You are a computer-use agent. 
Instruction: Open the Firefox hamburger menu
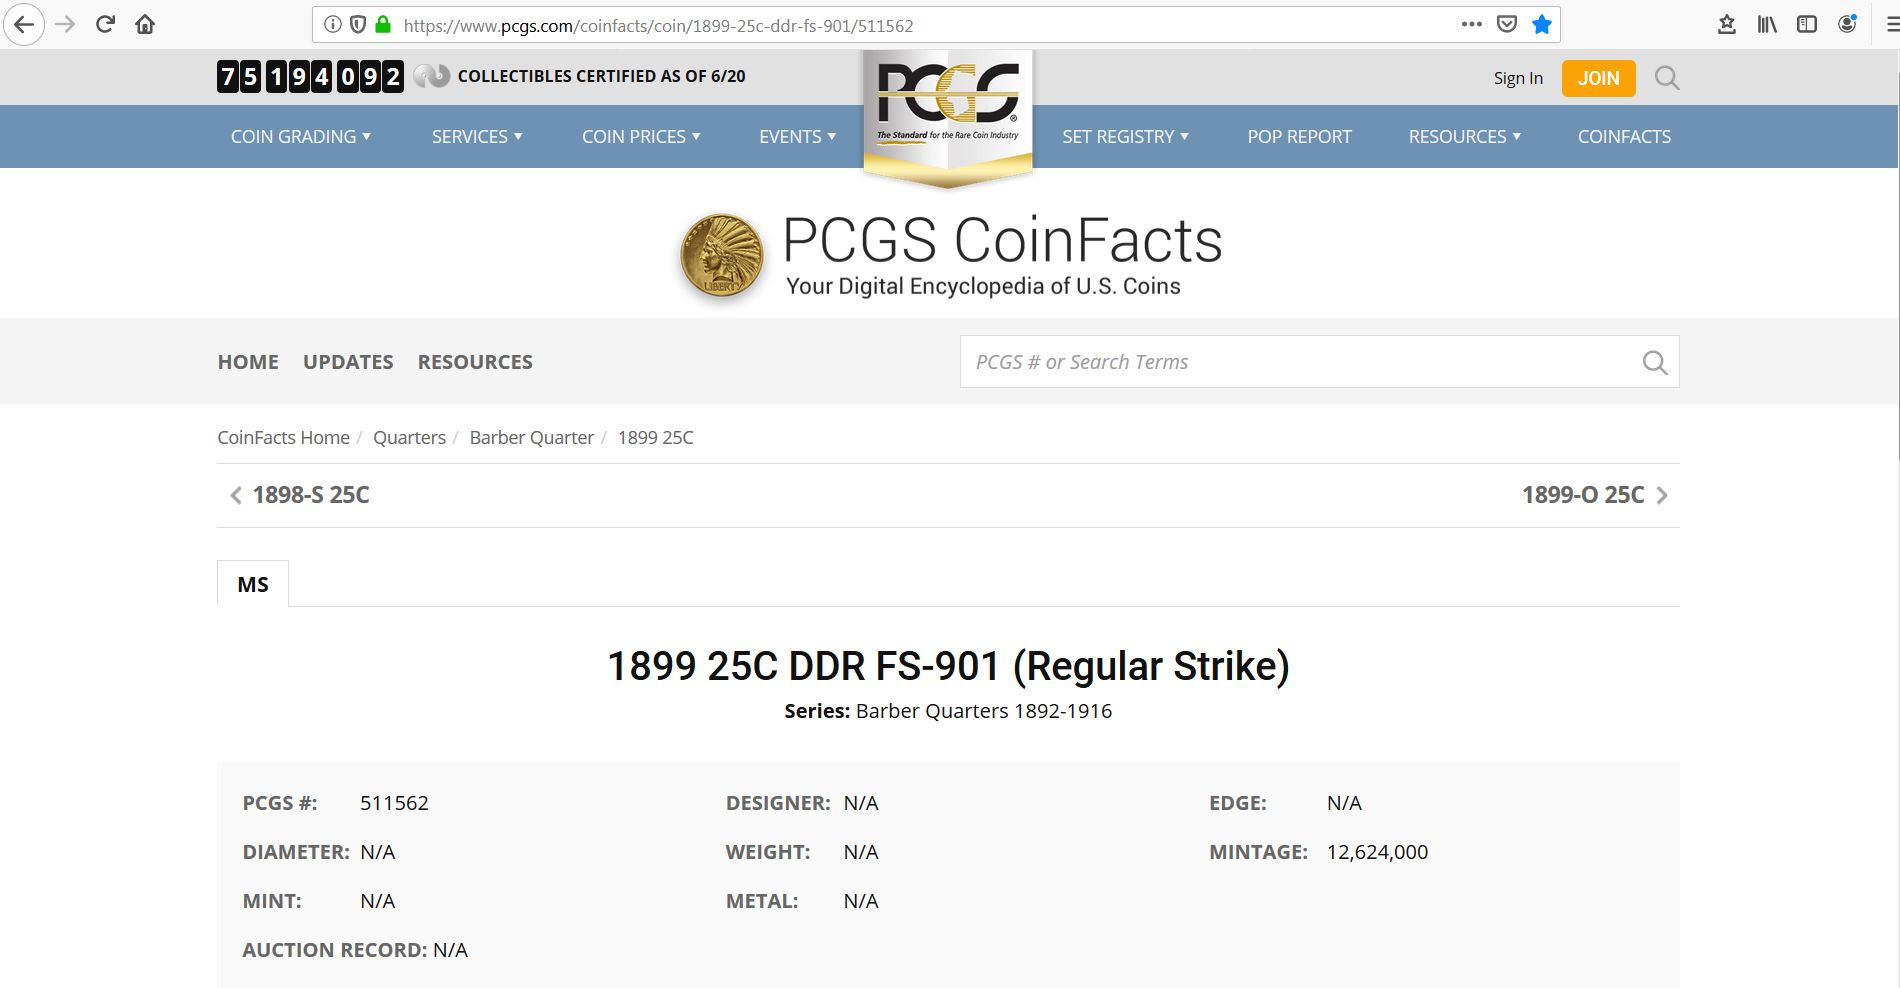[x=1891, y=25]
